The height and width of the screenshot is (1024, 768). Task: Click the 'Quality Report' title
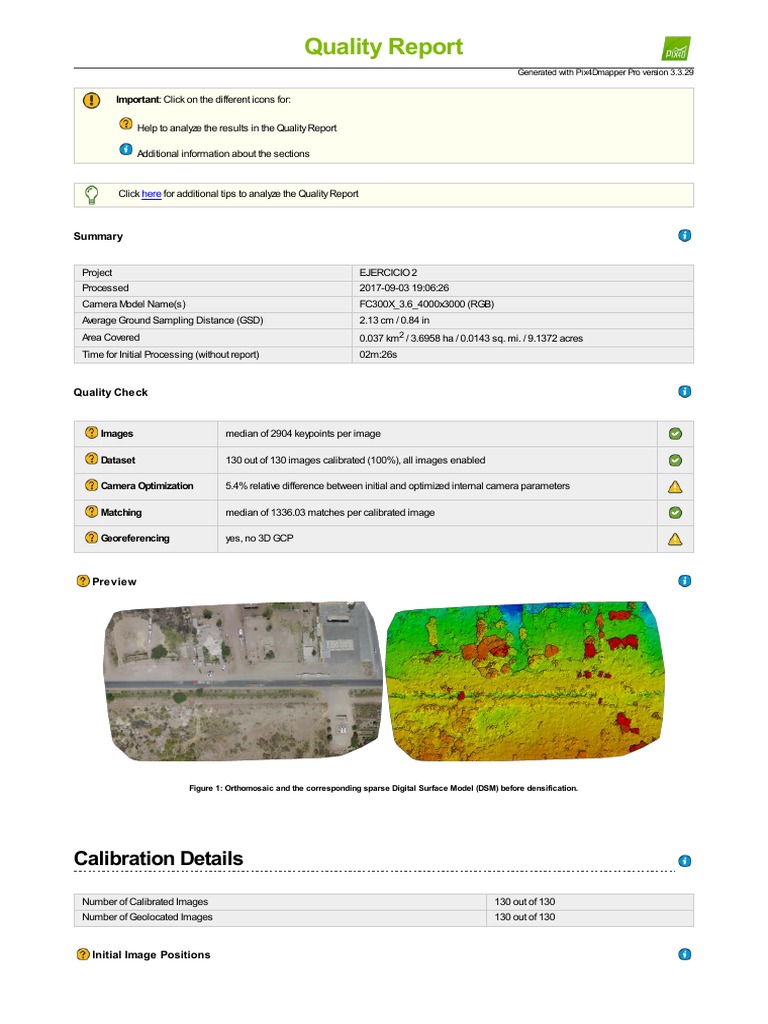pyautogui.click(x=383, y=47)
